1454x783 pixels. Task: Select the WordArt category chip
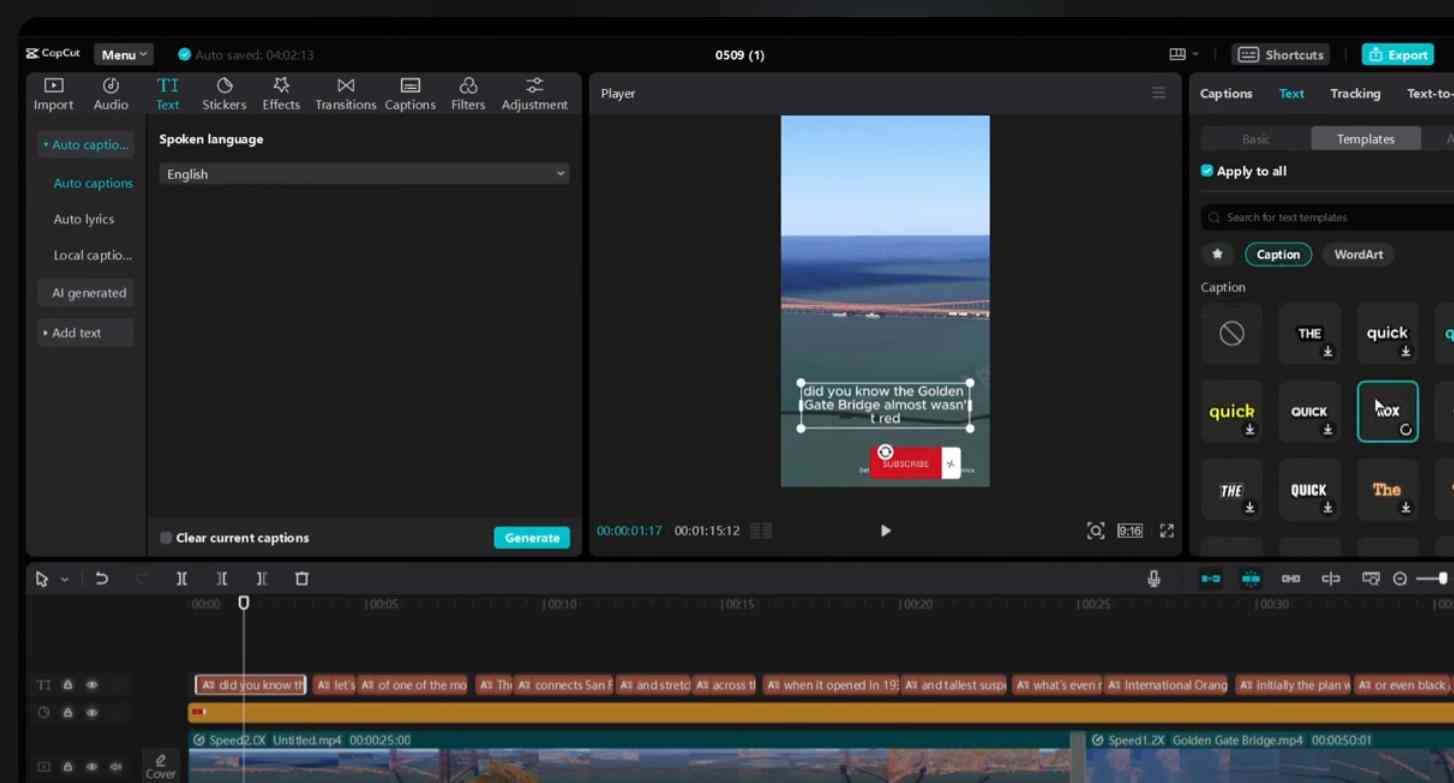pos(1358,254)
